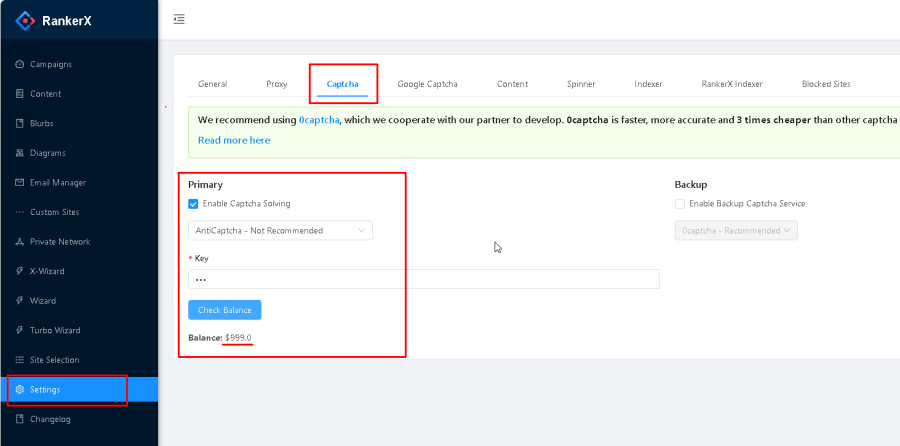The width and height of the screenshot is (900, 446).
Task: Open Private Network via its sidebar icon
Action: [20, 242]
